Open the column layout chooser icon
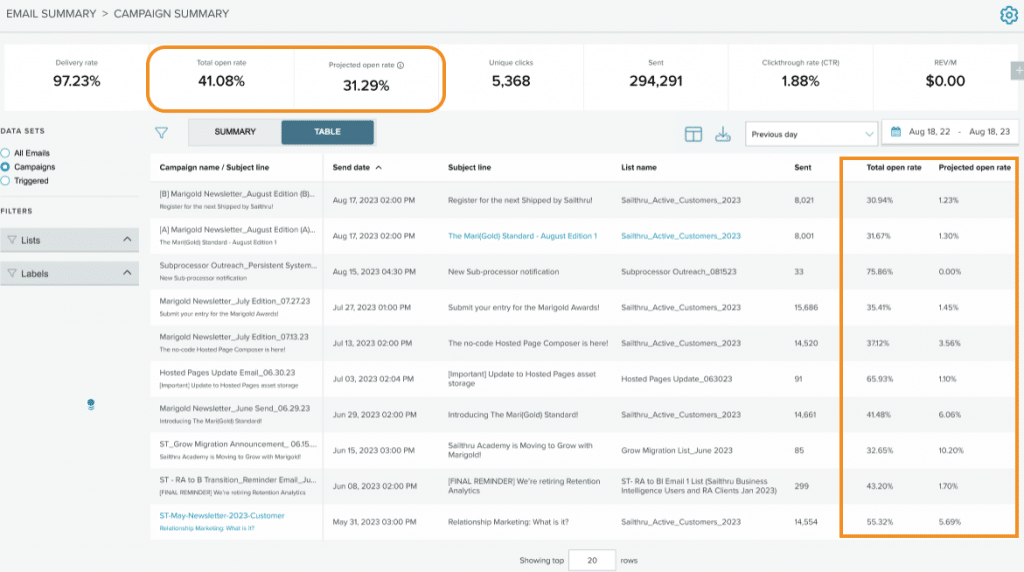This screenshot has width=1024, height=572. click(693, 134)
